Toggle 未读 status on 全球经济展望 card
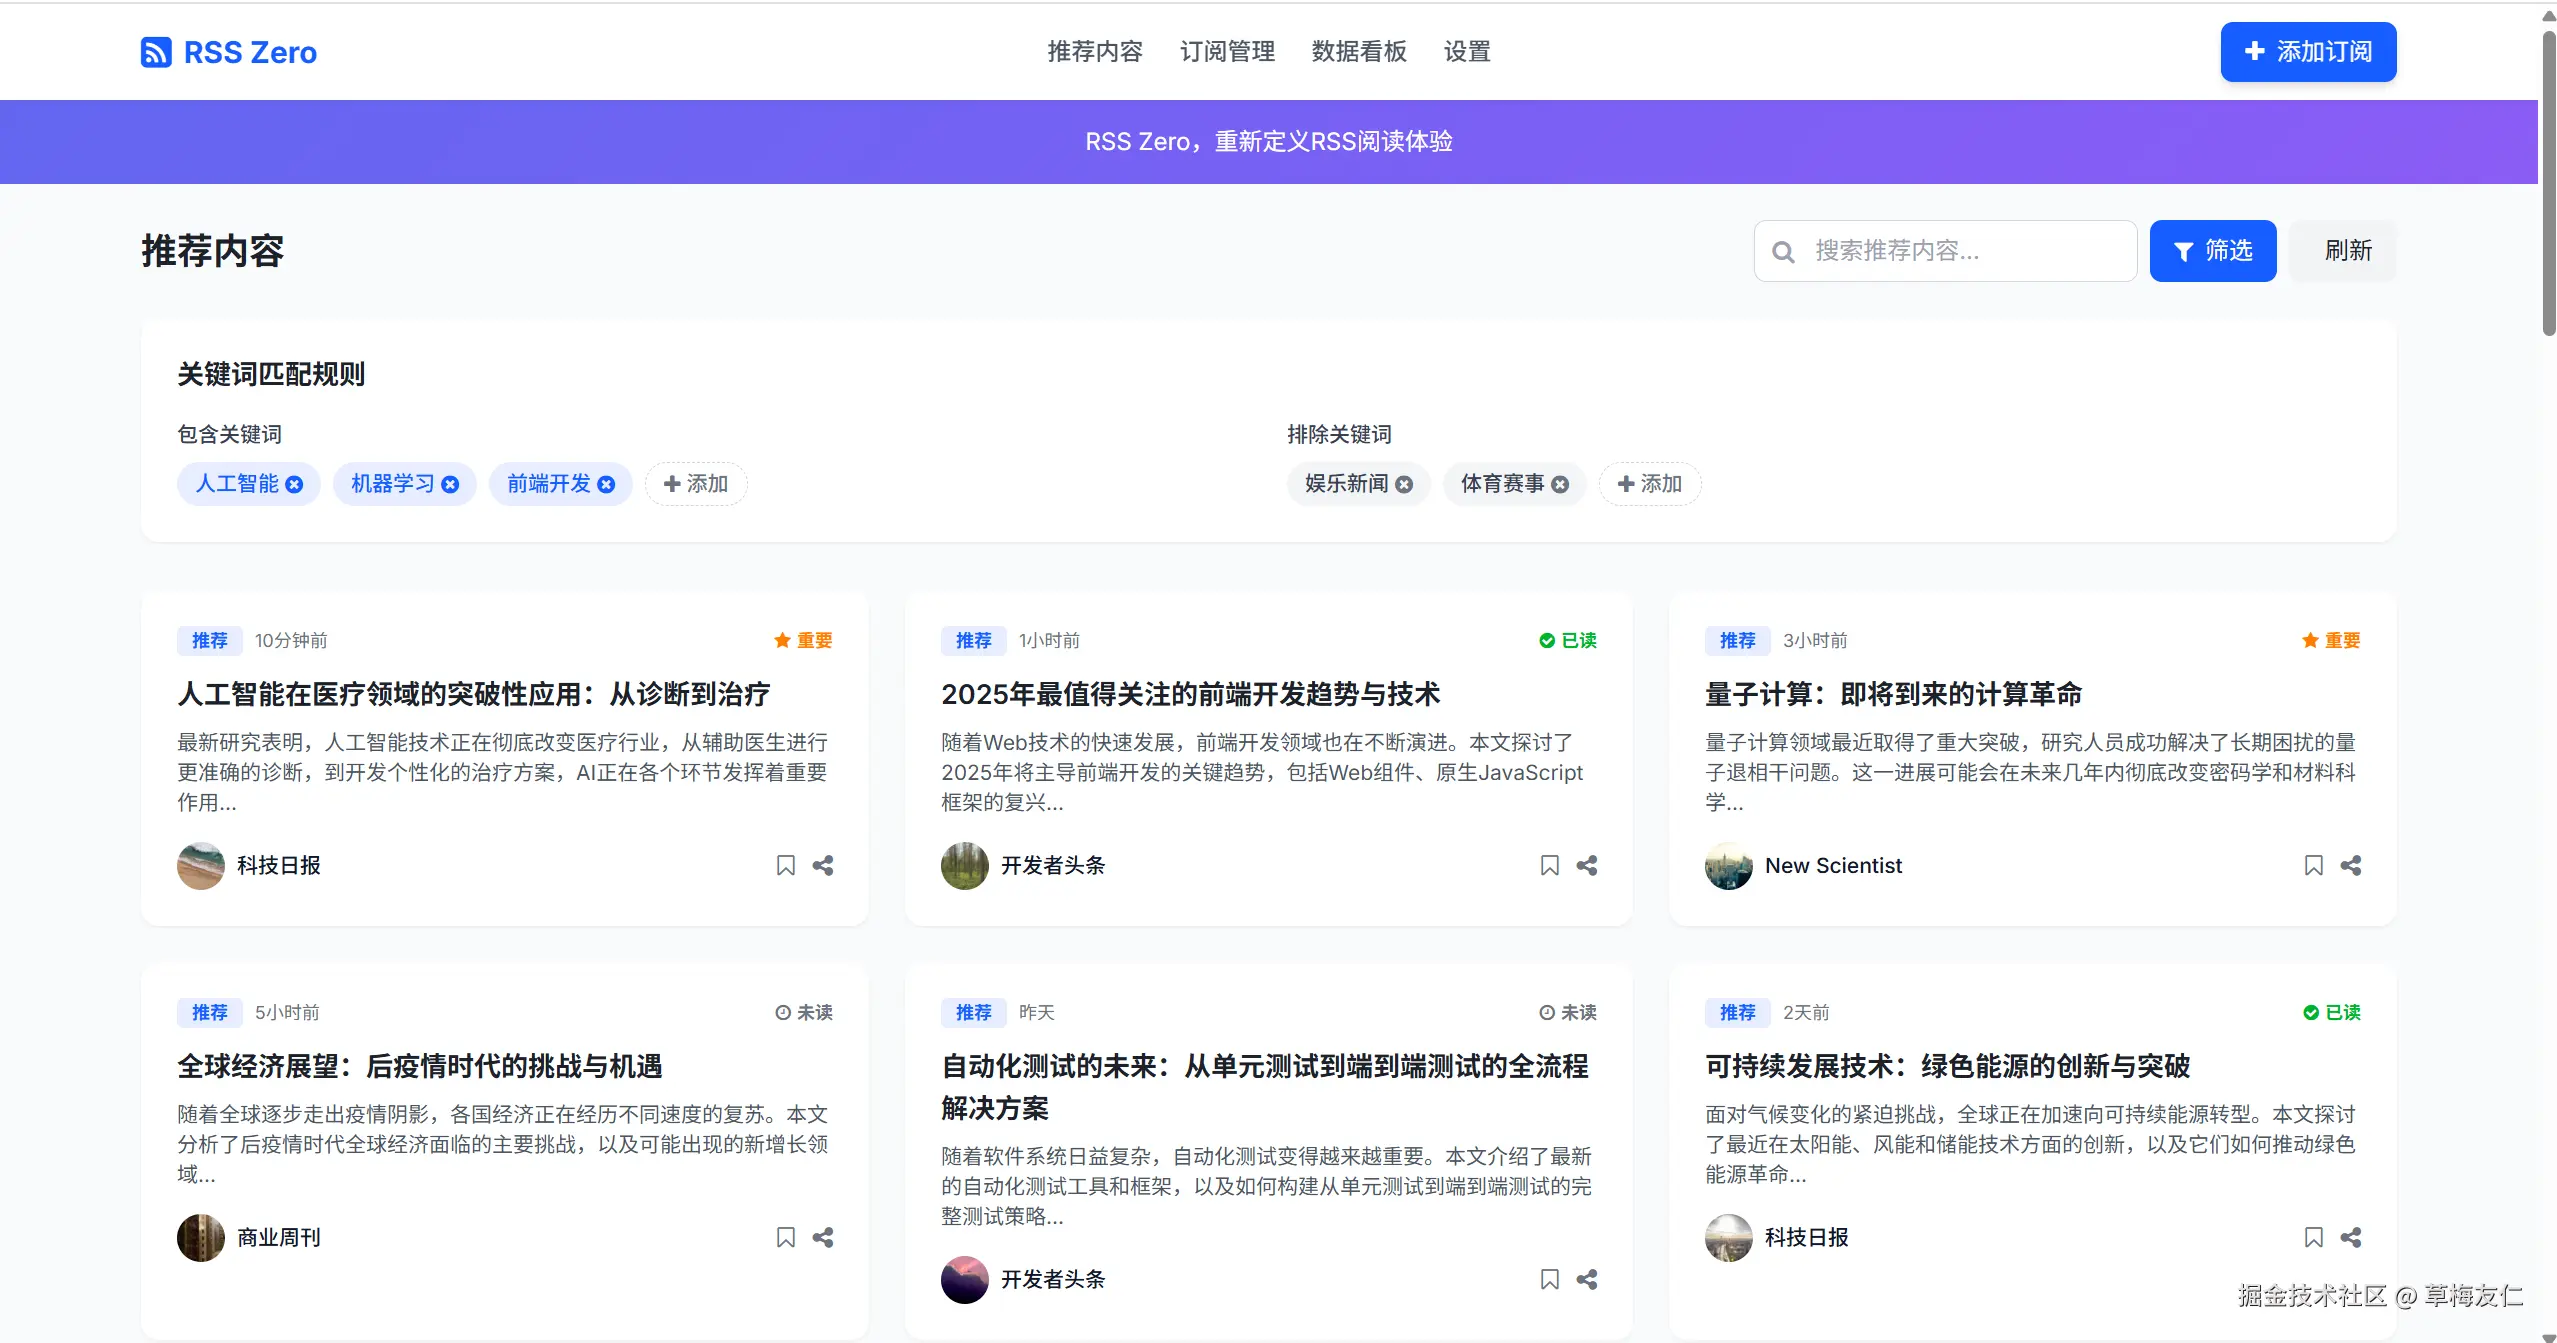 coord(804,1012)
